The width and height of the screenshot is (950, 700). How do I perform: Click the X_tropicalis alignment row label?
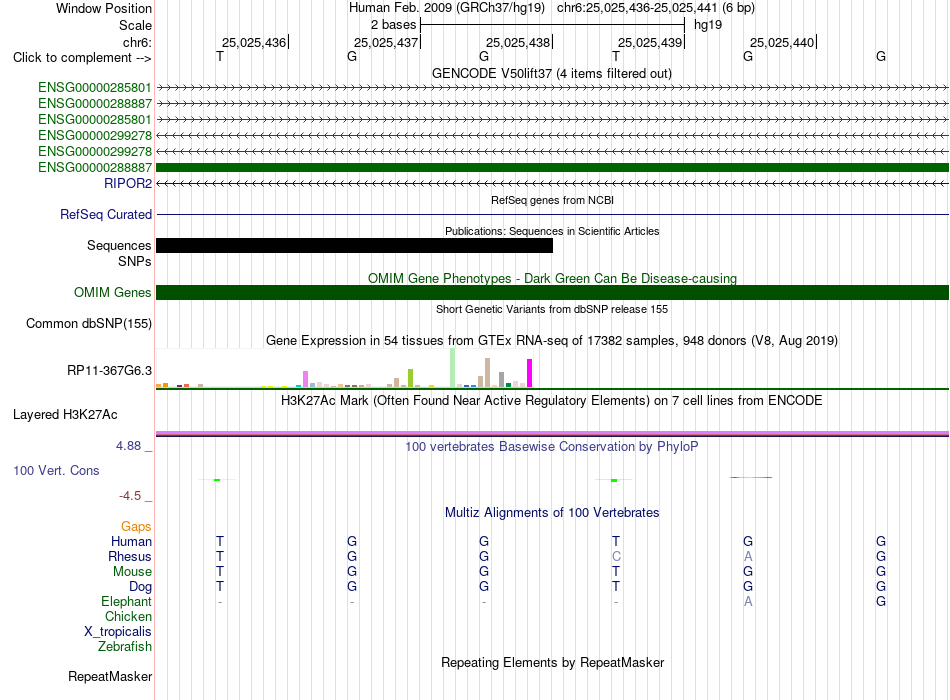pos(118,632)
